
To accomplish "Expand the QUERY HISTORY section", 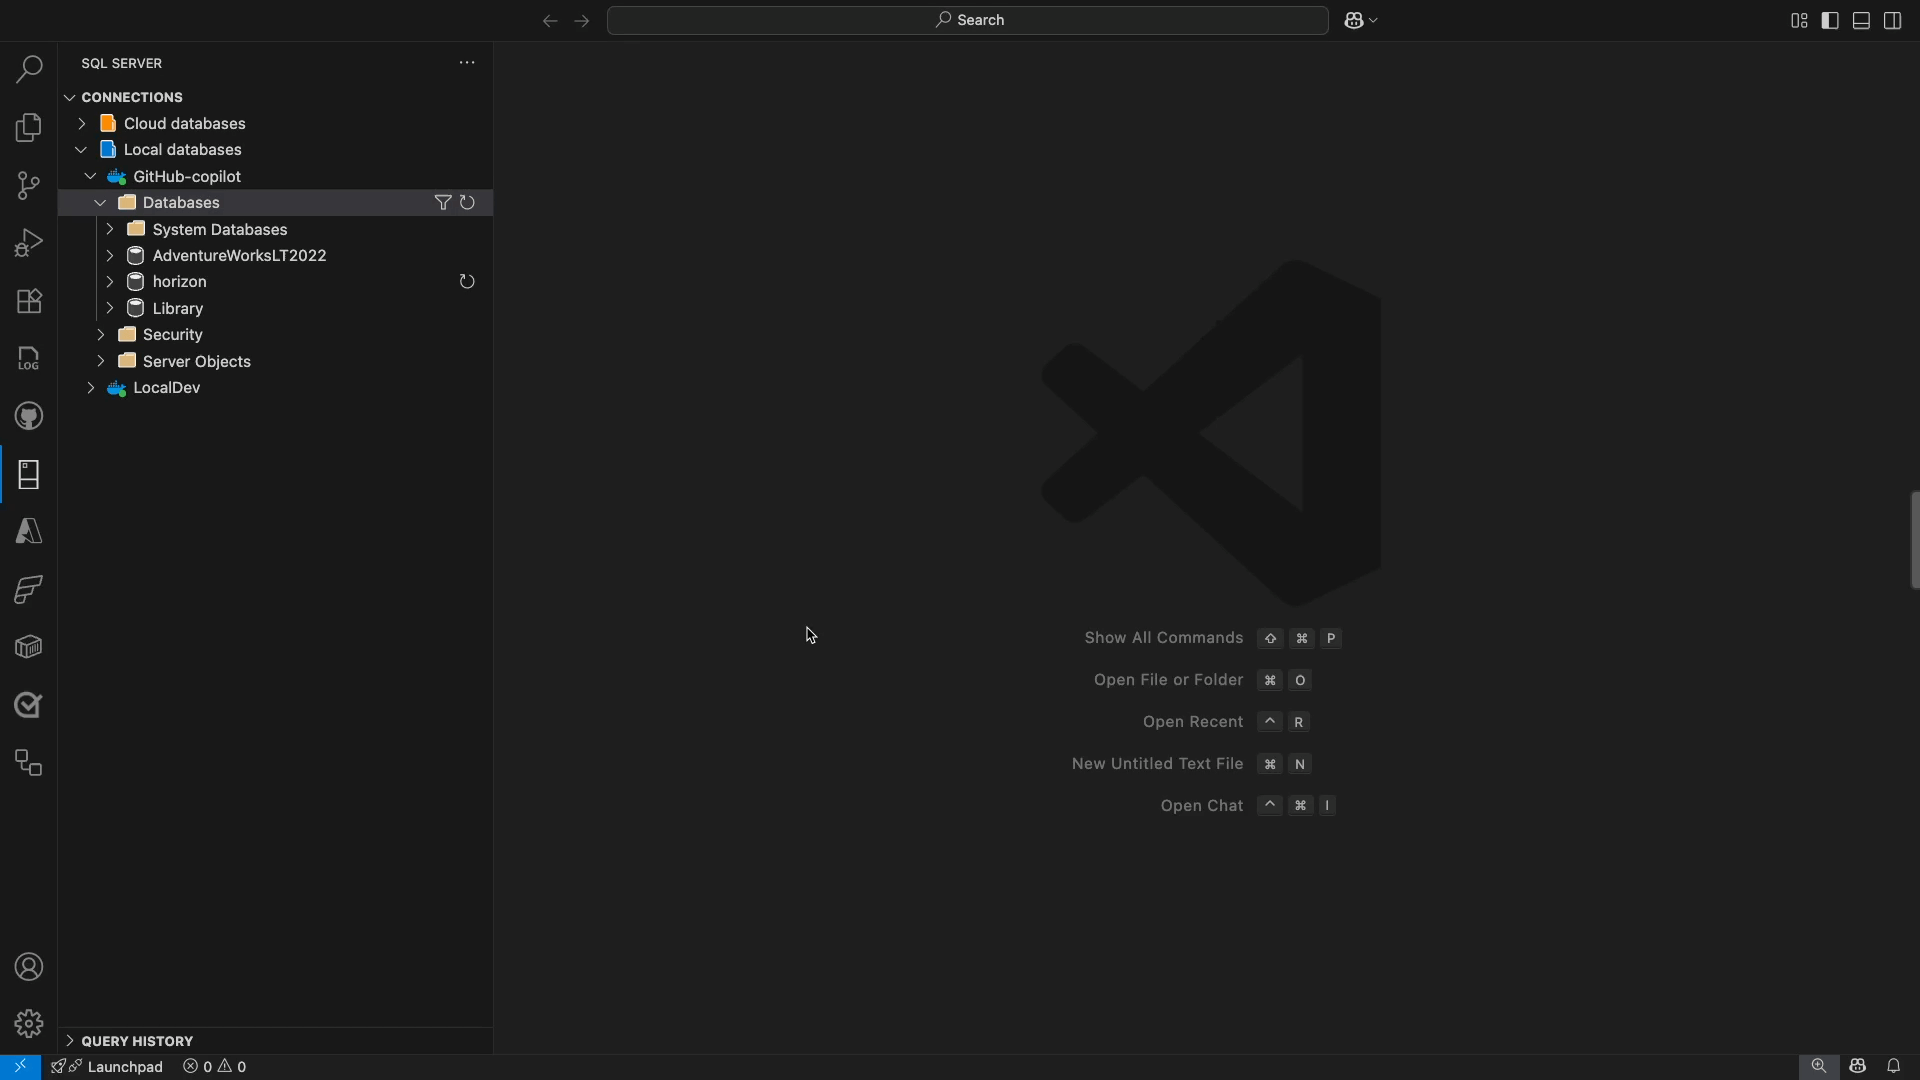I will click(70, 1041).
